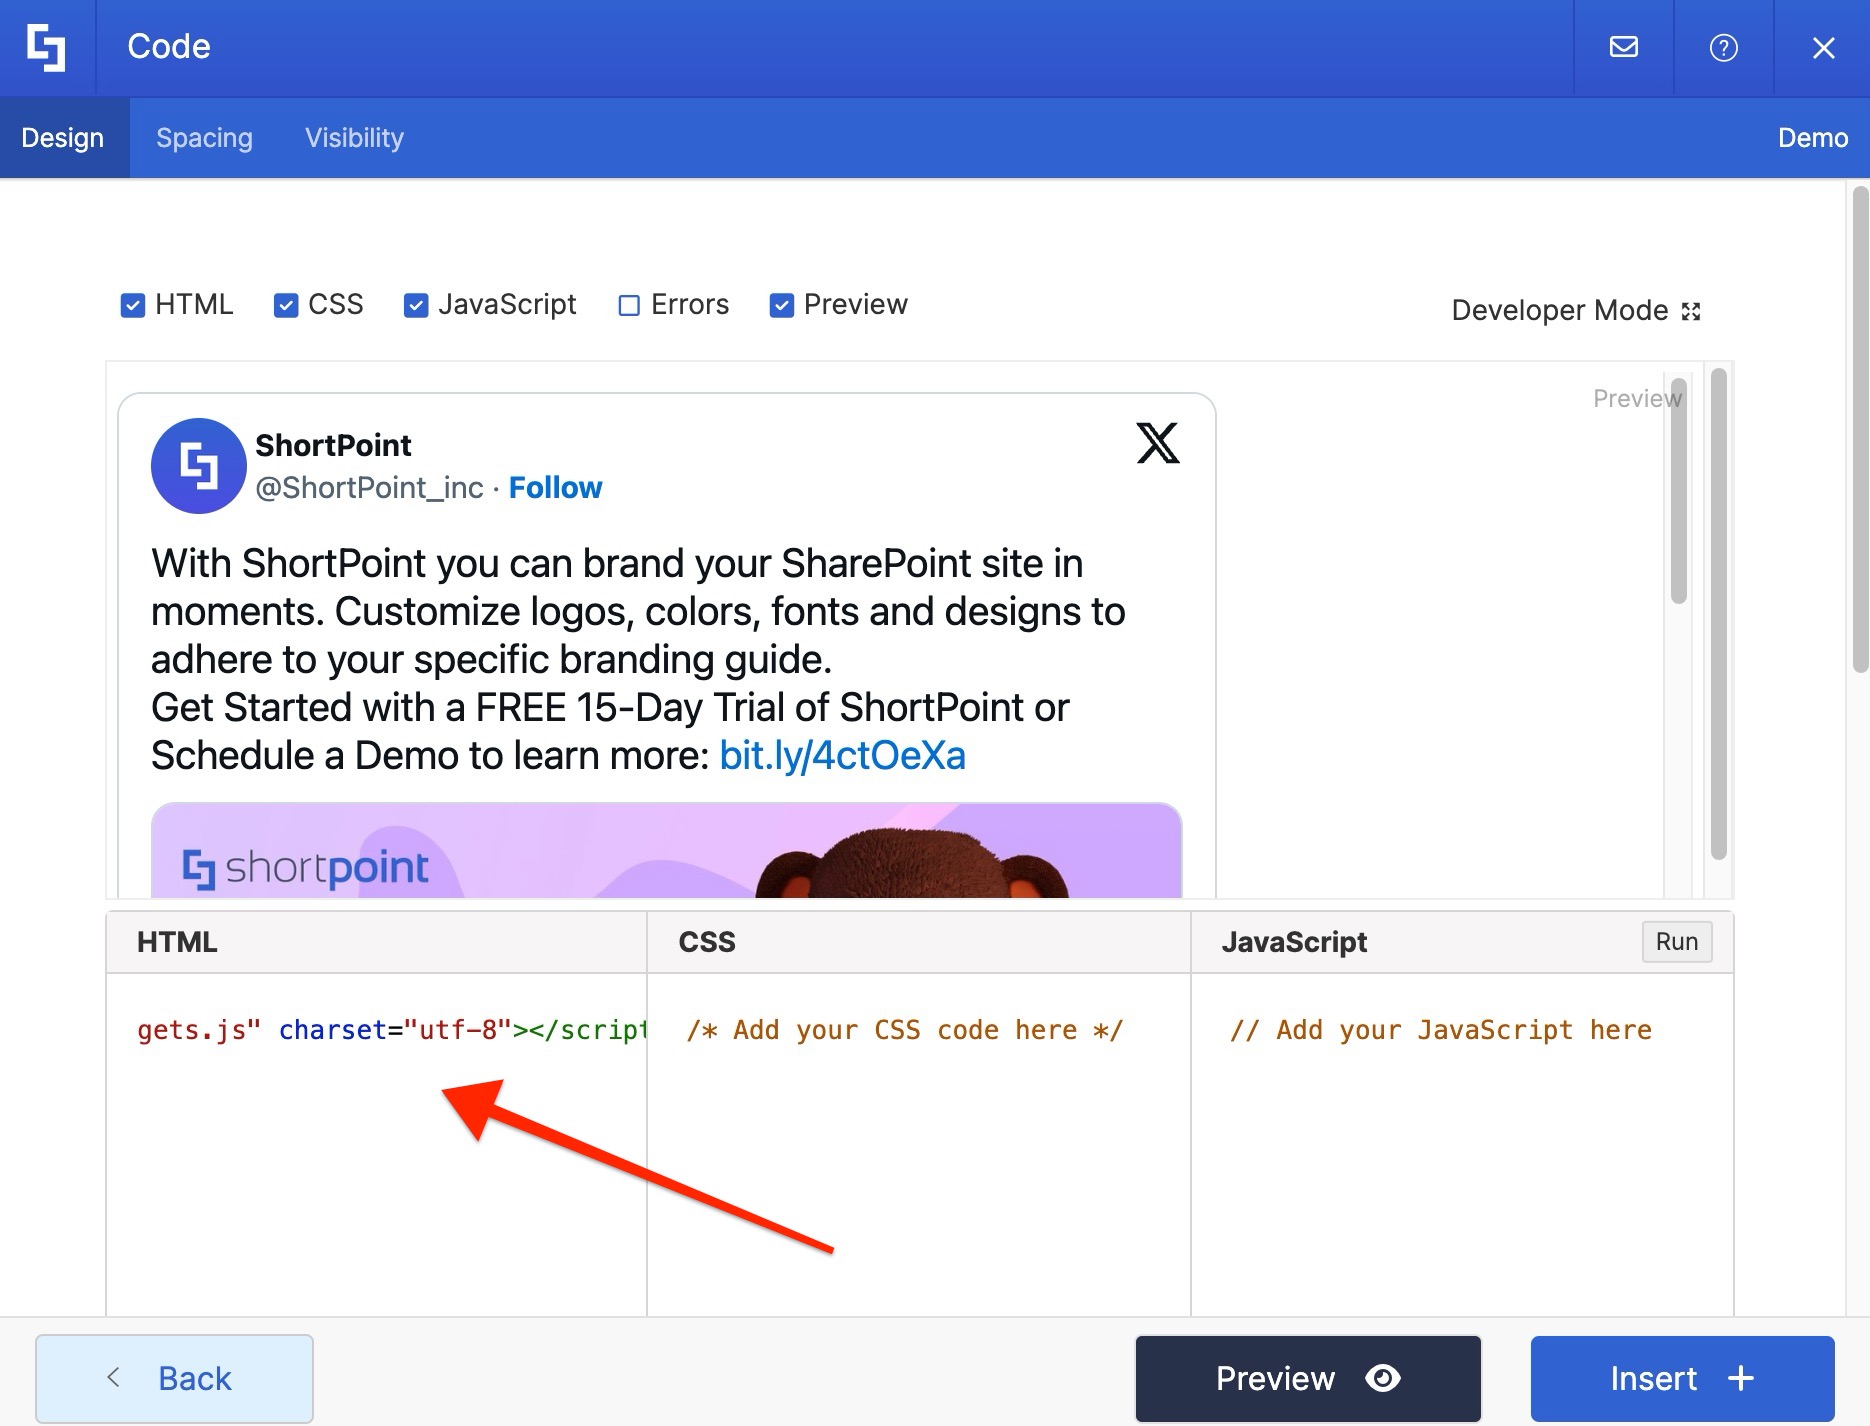Switch to the Design tab

click(63, 138)
